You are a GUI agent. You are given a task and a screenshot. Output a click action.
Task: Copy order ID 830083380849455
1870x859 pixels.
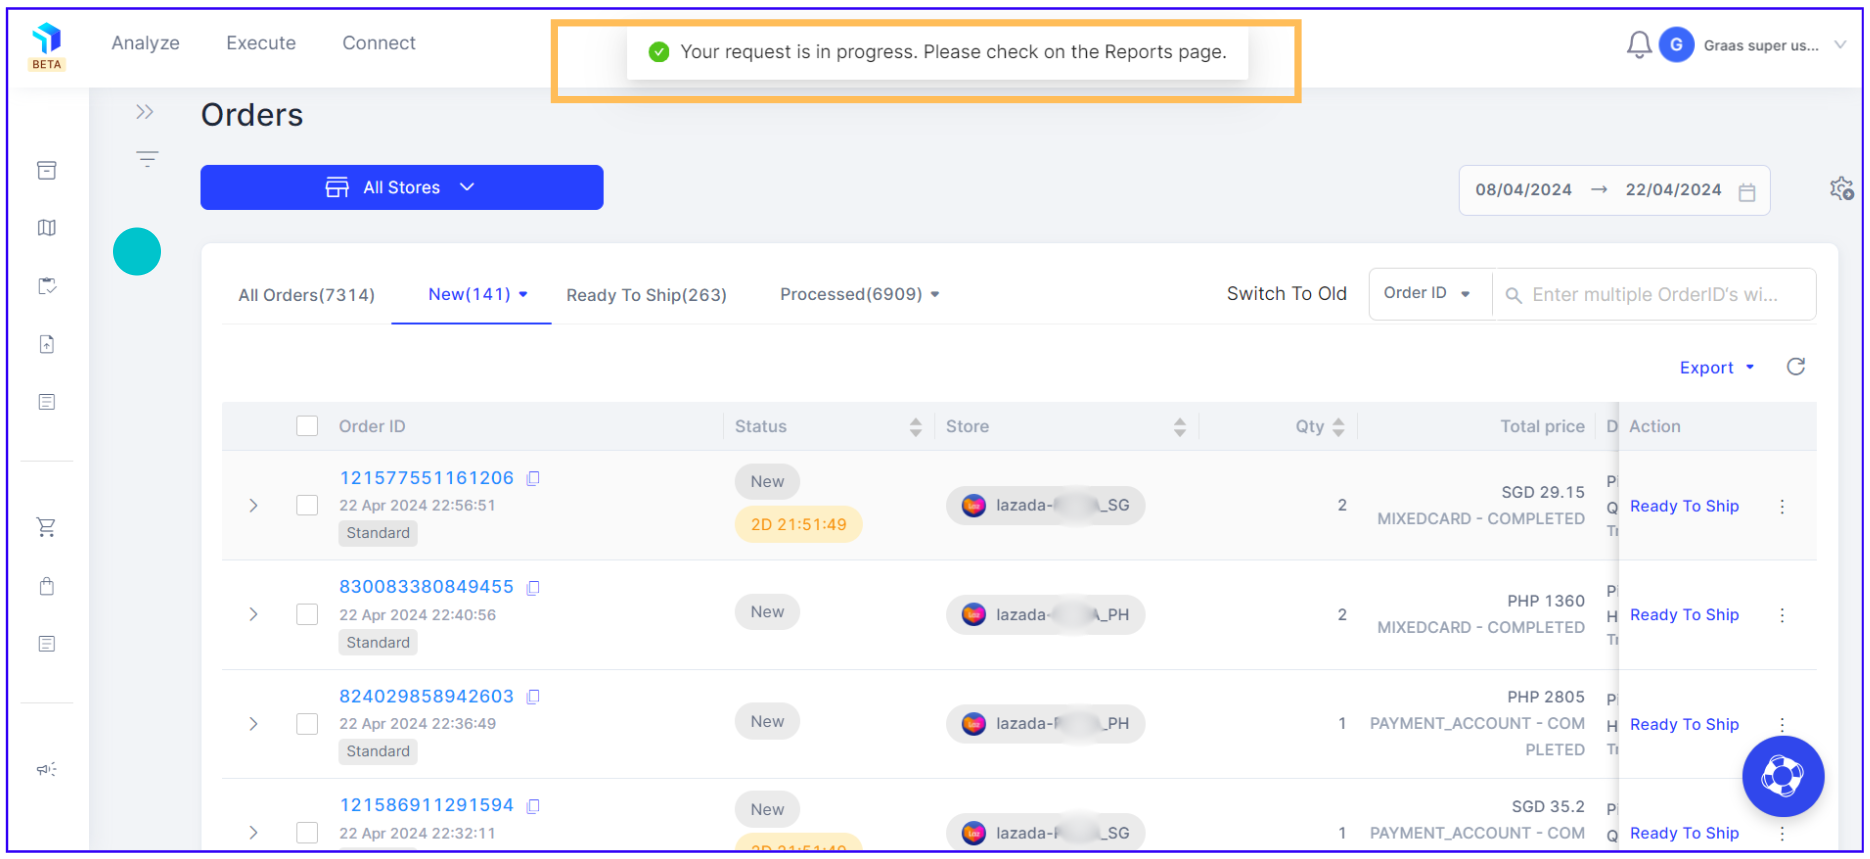533,588
